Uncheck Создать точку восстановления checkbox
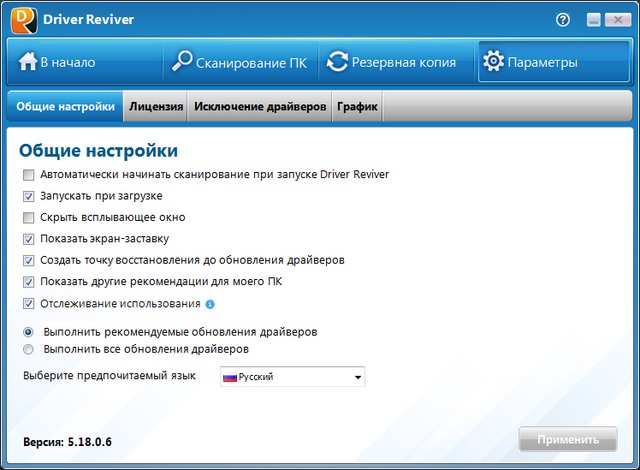This screenshot has height=470, width=640. point(28,260)
